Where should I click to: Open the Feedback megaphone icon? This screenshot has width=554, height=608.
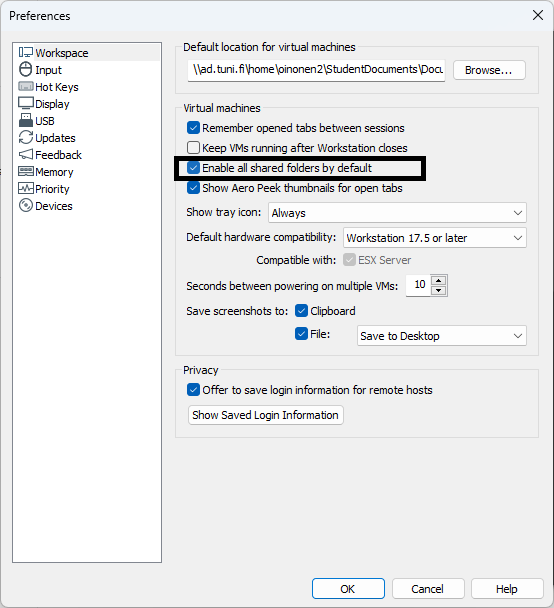point(26,154)
